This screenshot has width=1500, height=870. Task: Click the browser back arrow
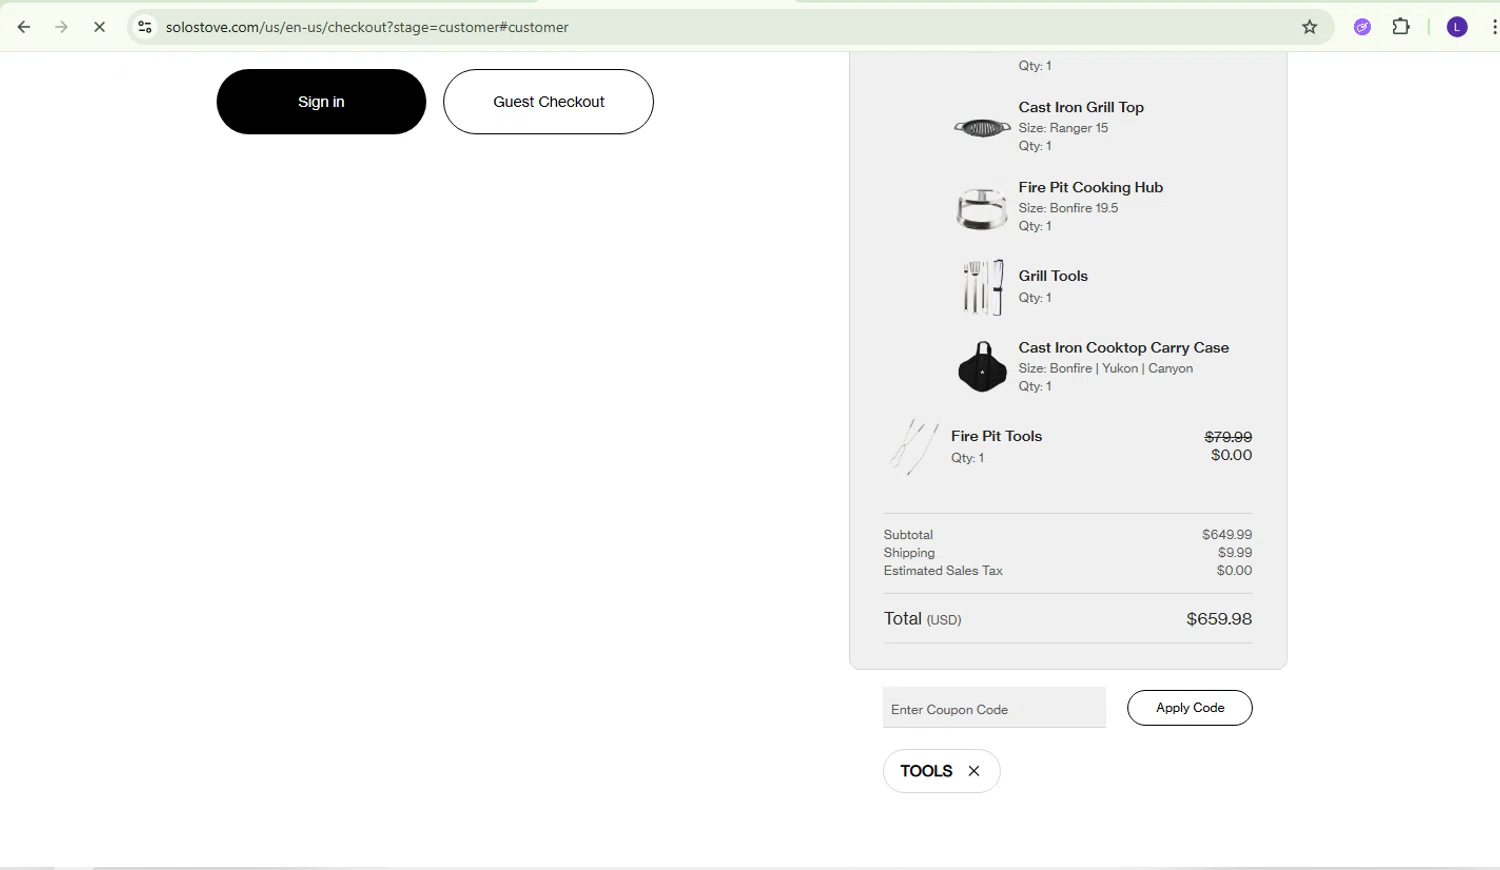pyautogui.click(x=24, y=27)
